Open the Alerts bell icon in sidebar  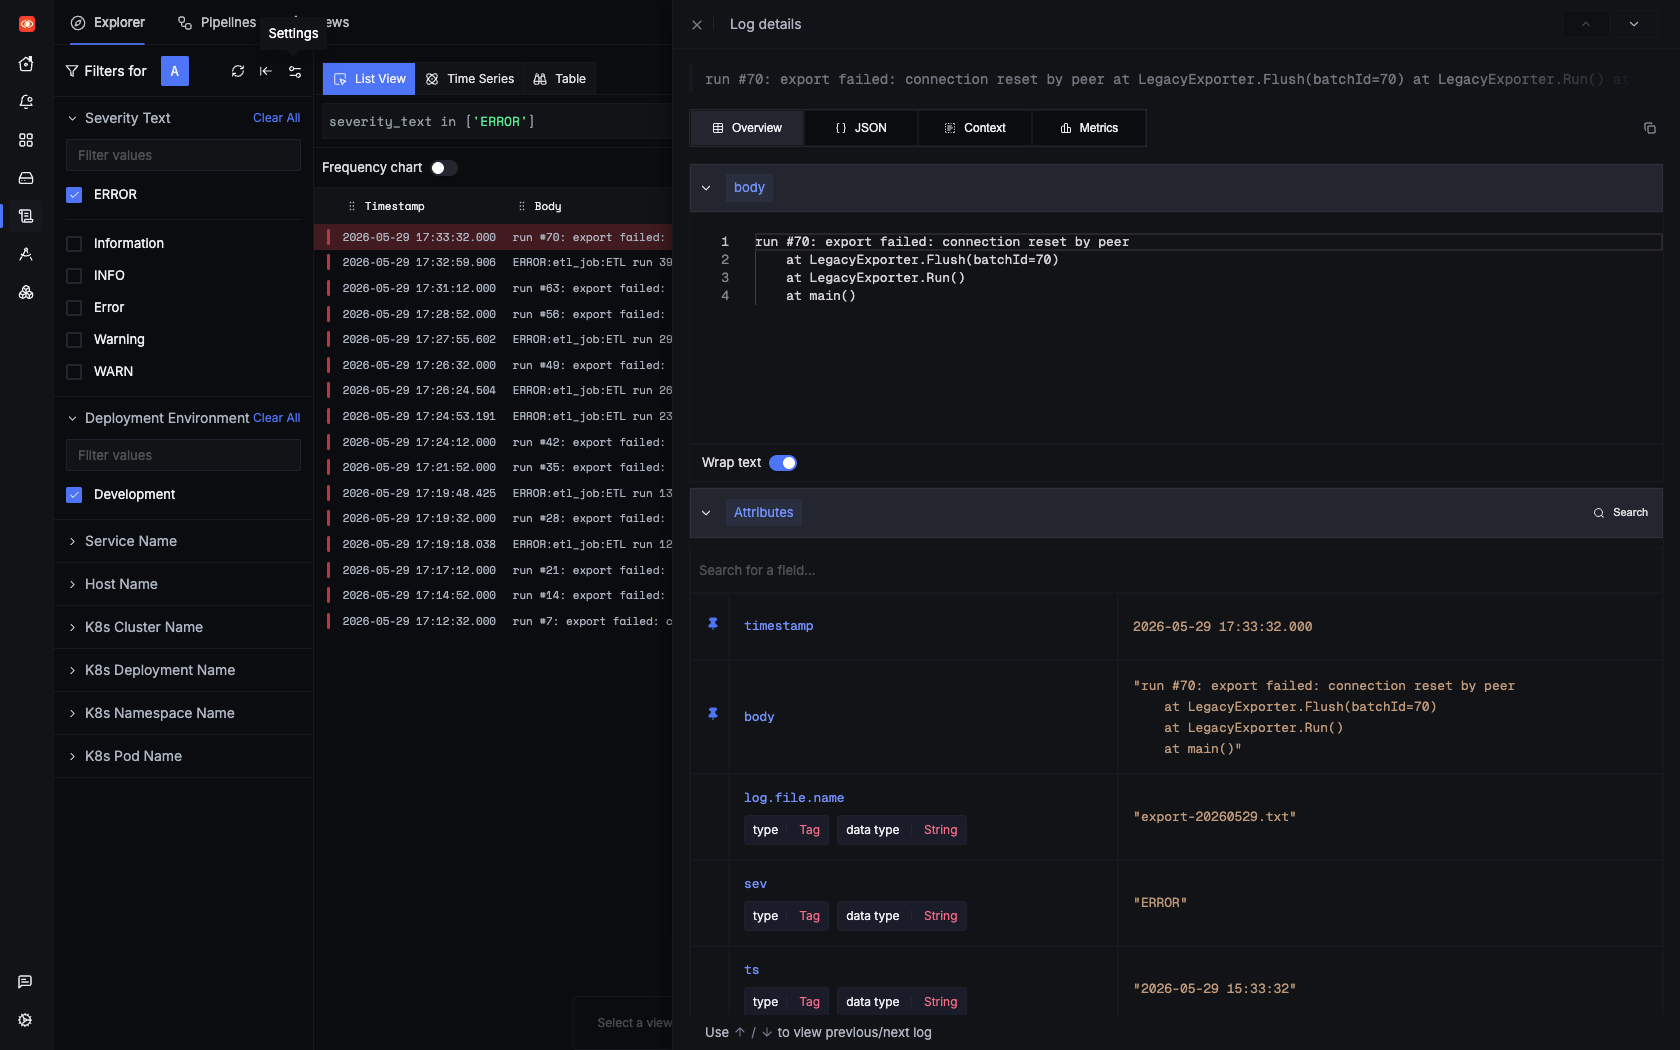click(26, 102)
